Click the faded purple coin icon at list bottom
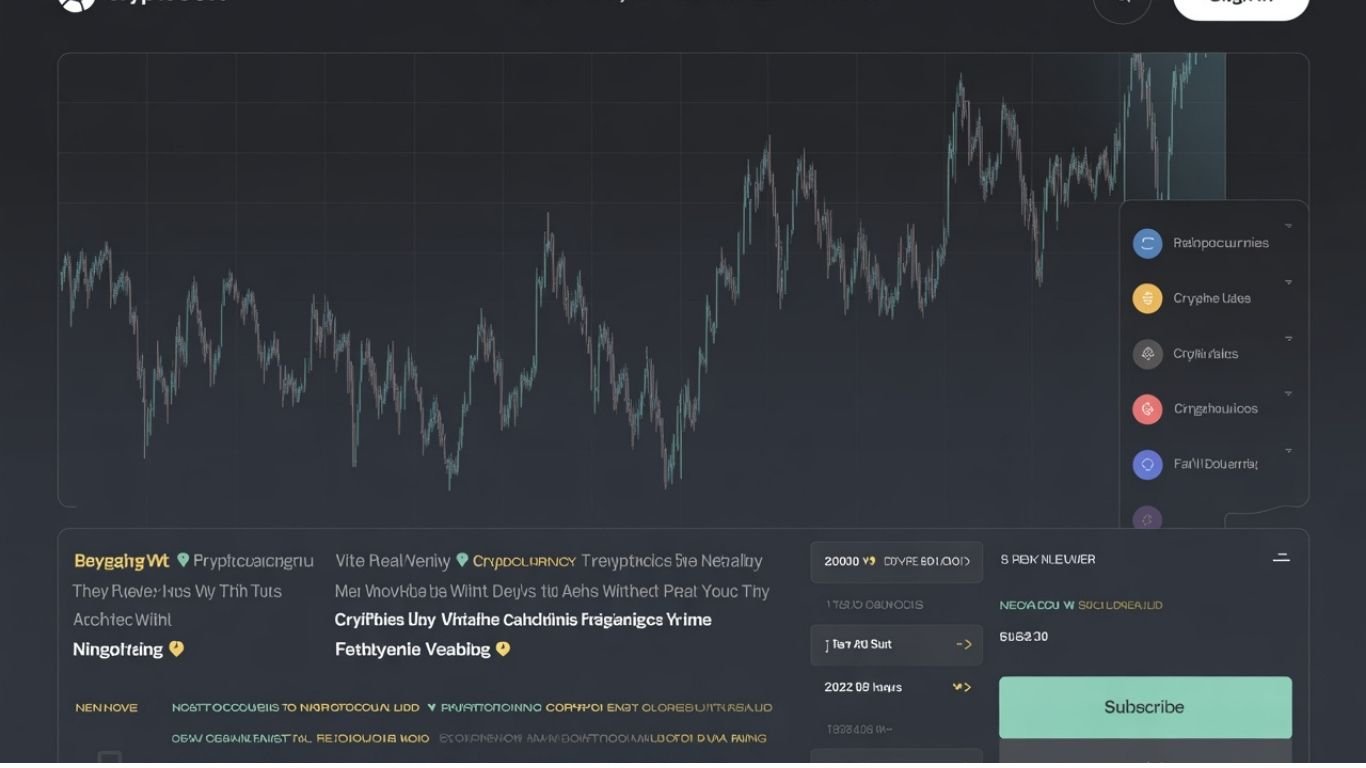 coord(1147,519)
